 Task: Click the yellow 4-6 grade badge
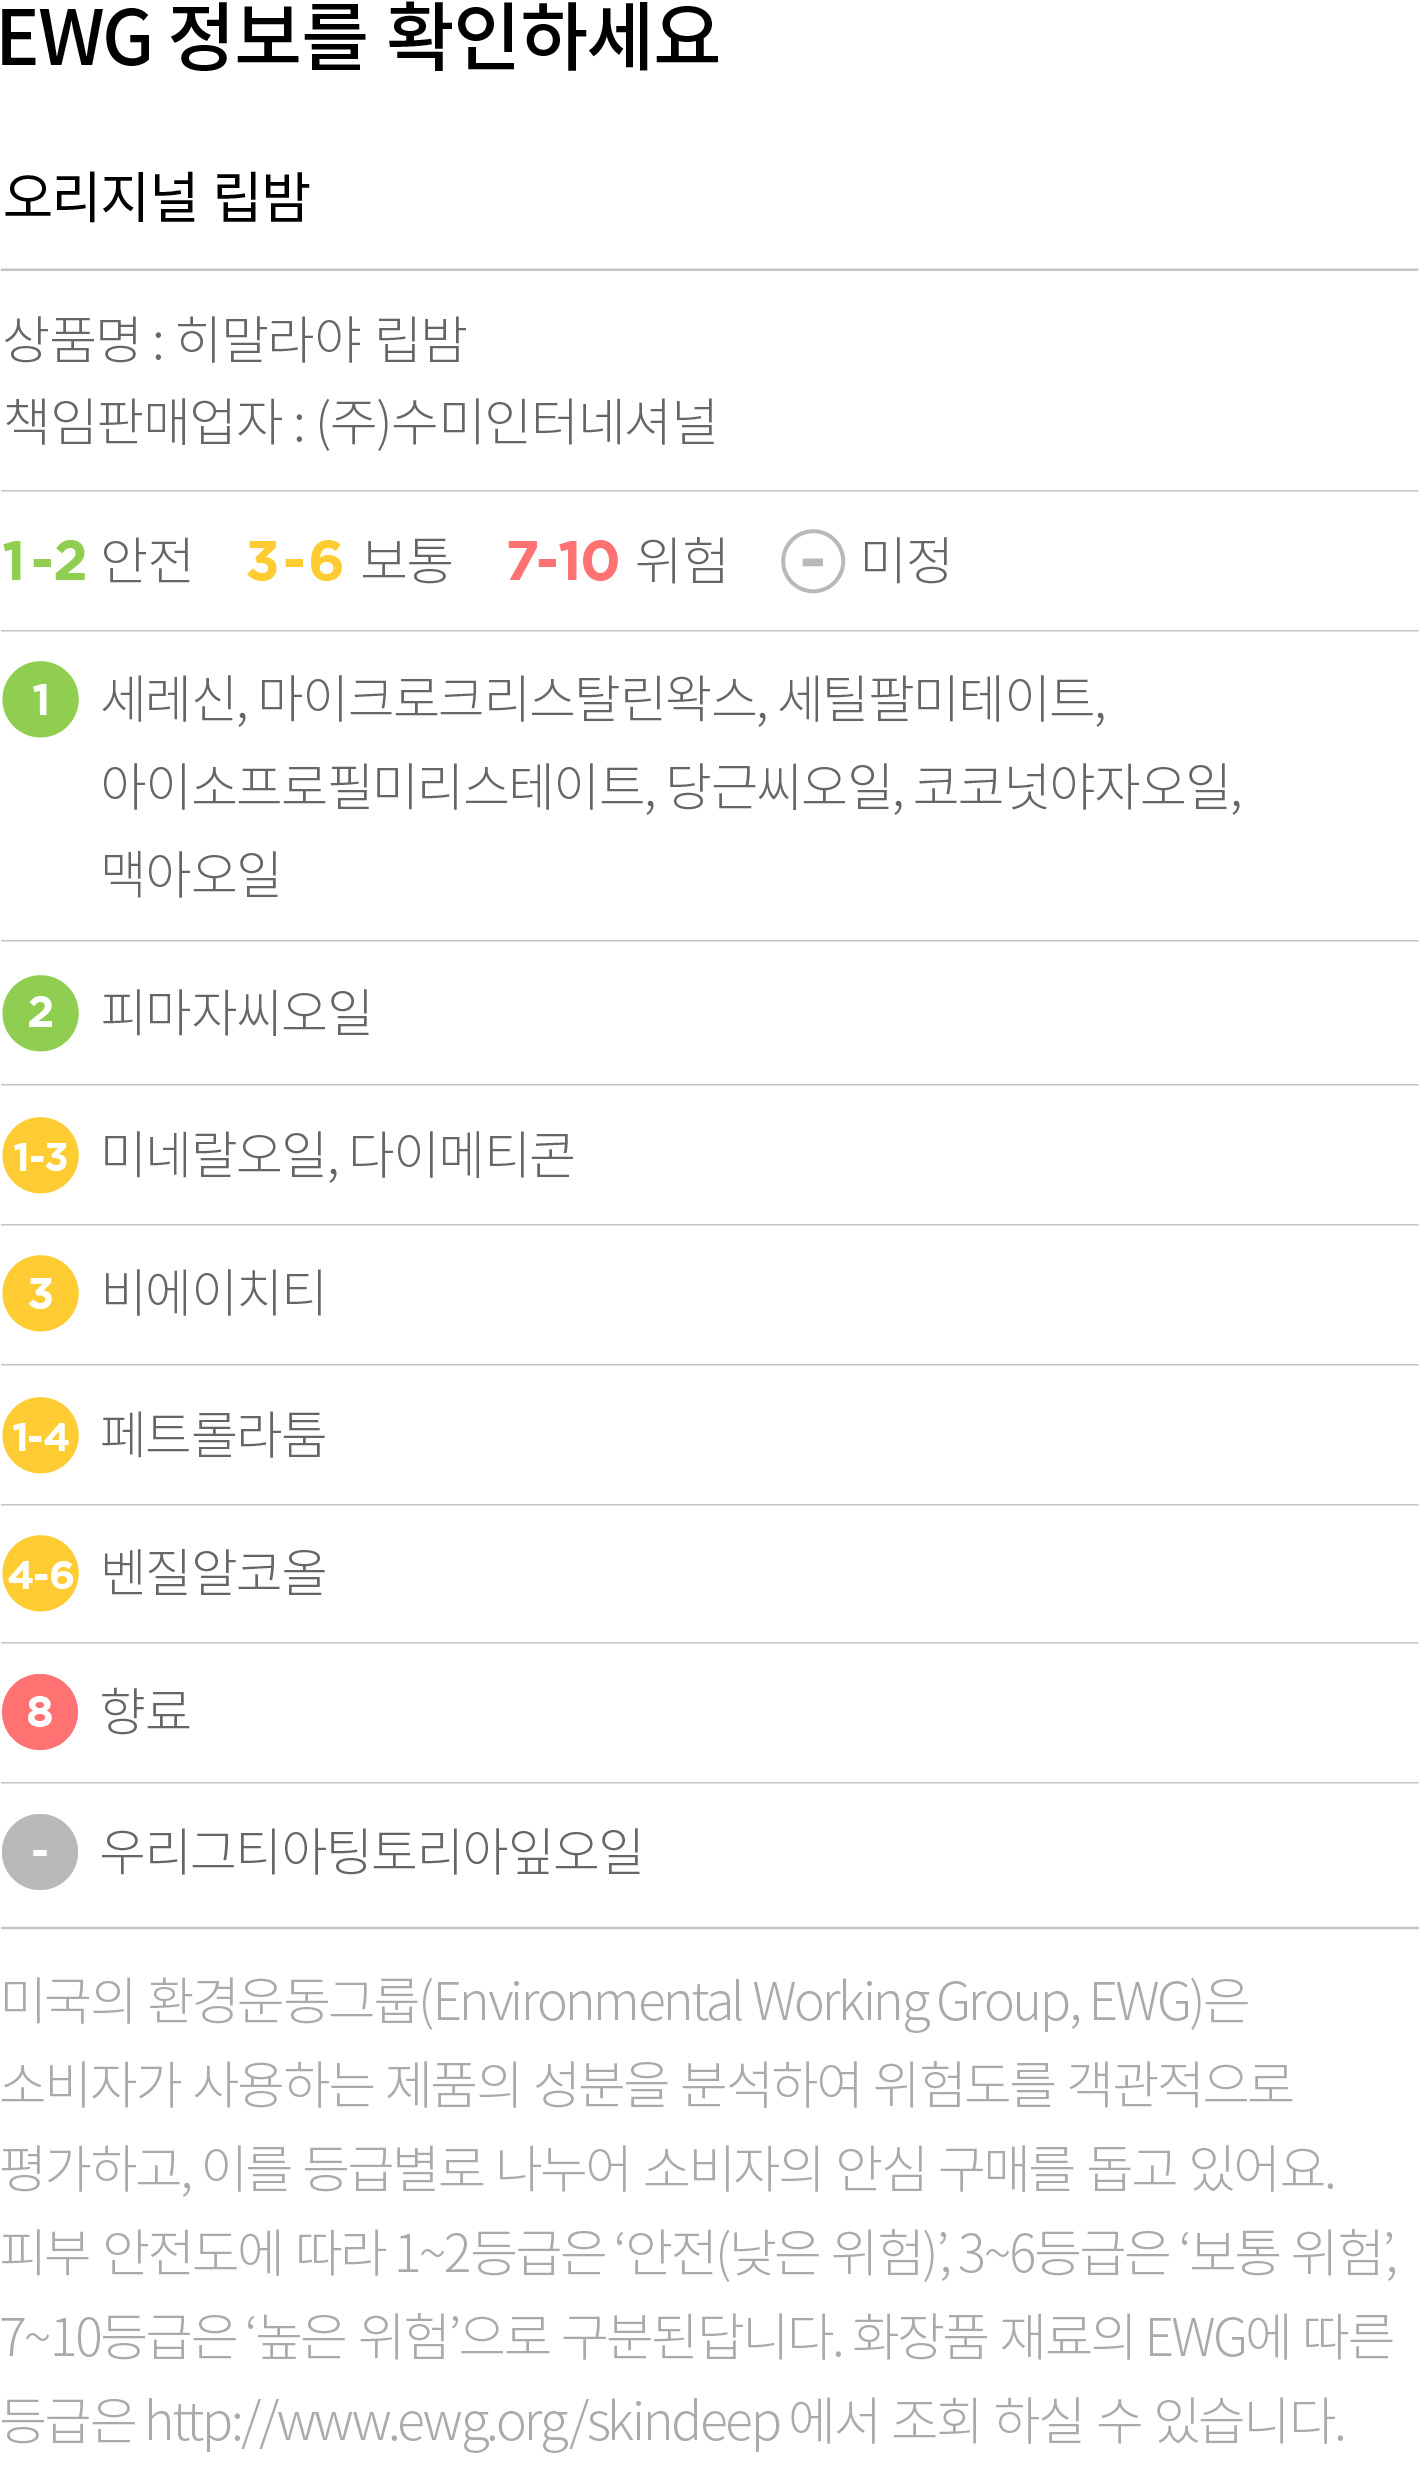point(40,1574)
